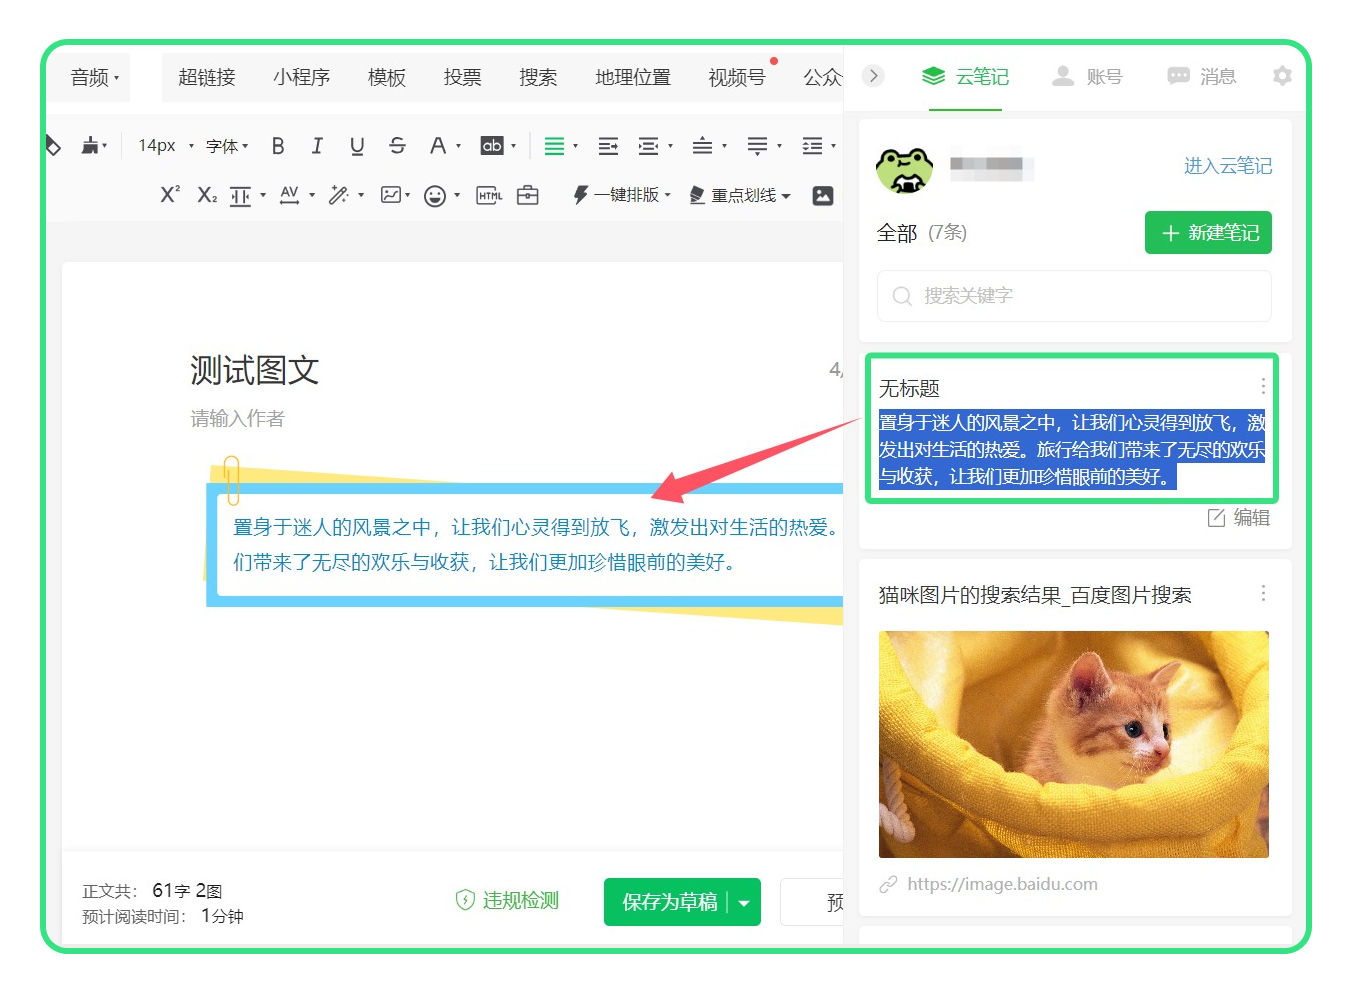Switch to the 账号 tab
Image resolution: width=1353 pixels, height=989 pixels.
pos(1087,76)
